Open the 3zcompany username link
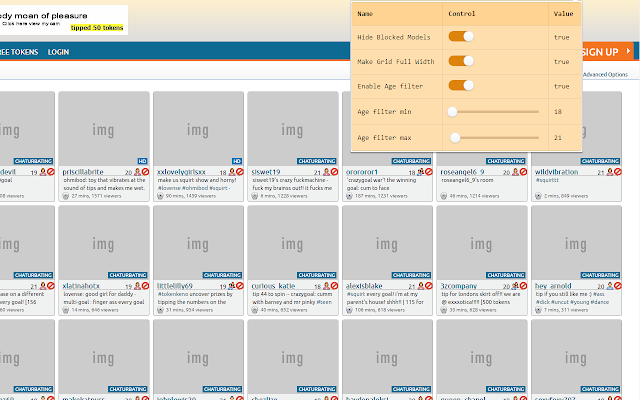Image resolution: width=640 pixels, height=400 pixels. coord(459,286)
